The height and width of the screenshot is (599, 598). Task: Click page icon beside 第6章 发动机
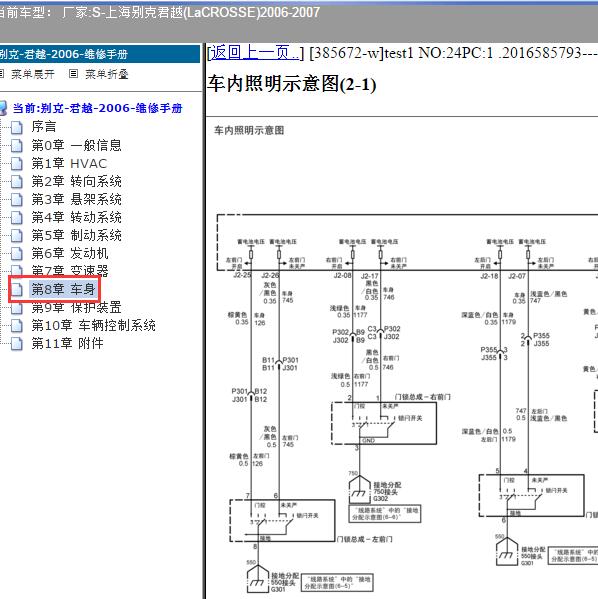[16, 253]
